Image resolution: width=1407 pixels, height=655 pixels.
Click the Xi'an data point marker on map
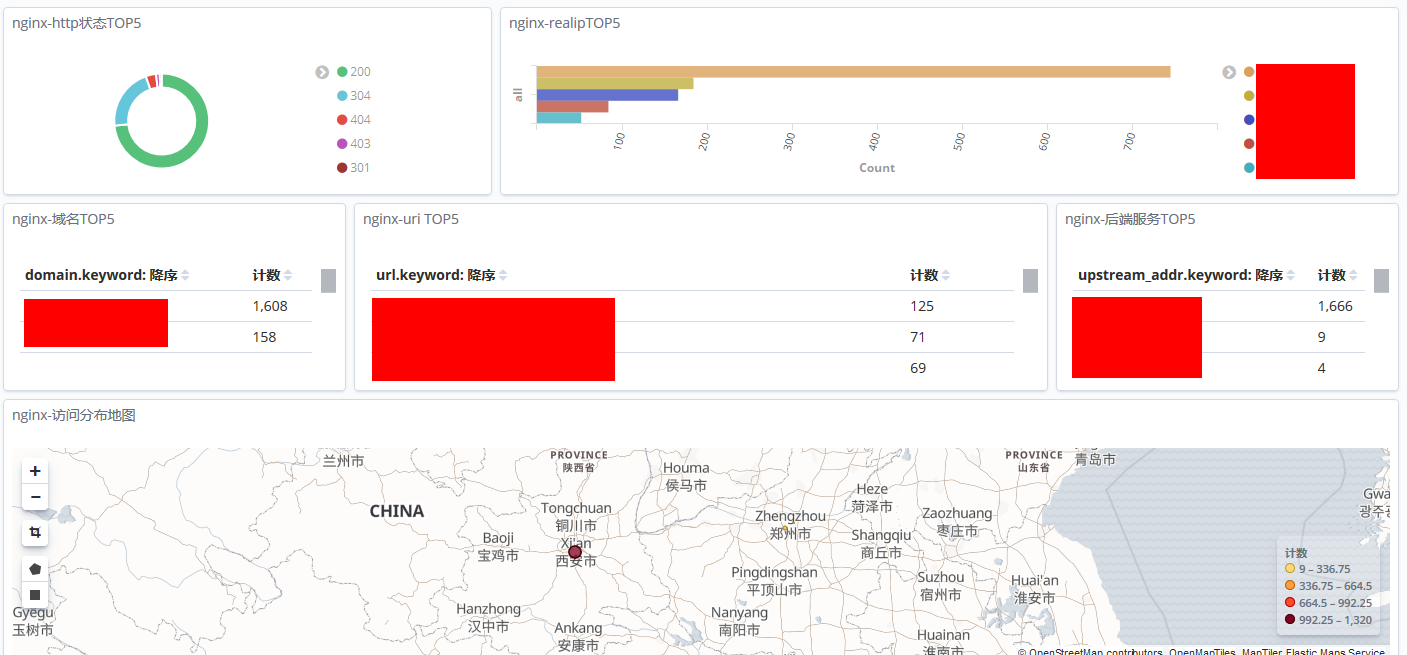[575, 552]
